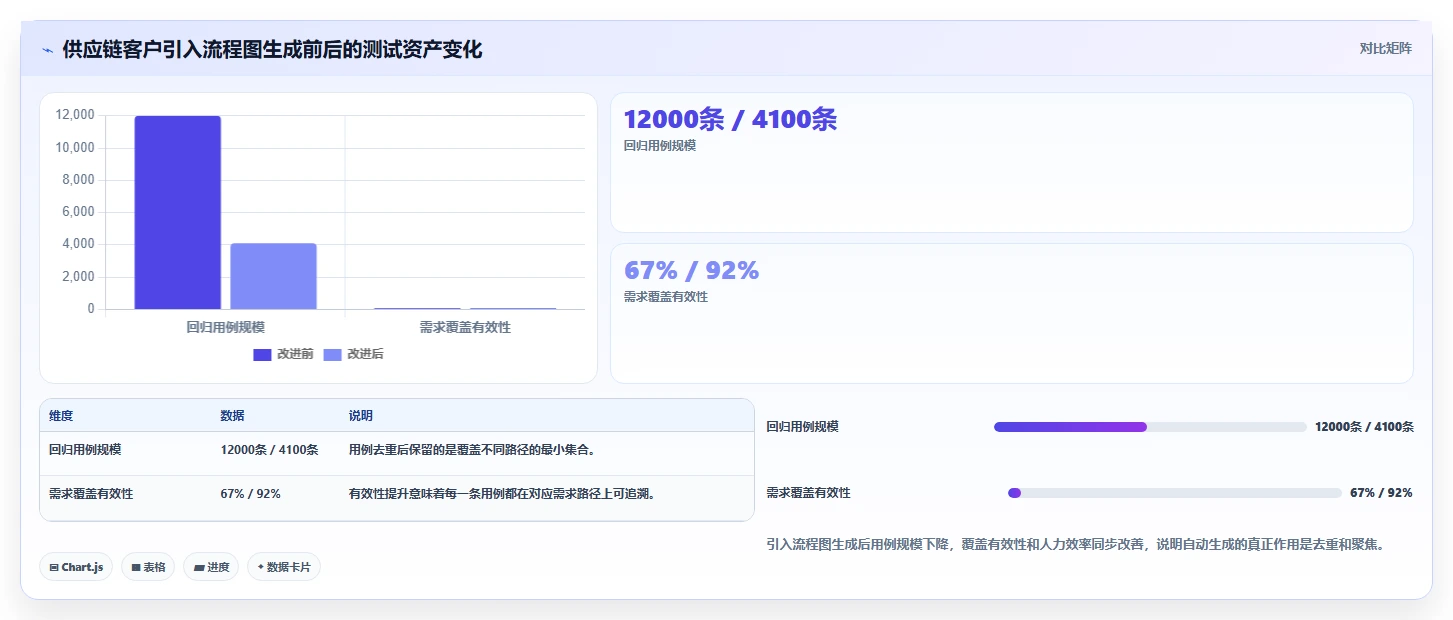
Task: Click the 用例去重后保留的是 description cell
Action: point(472,450)
